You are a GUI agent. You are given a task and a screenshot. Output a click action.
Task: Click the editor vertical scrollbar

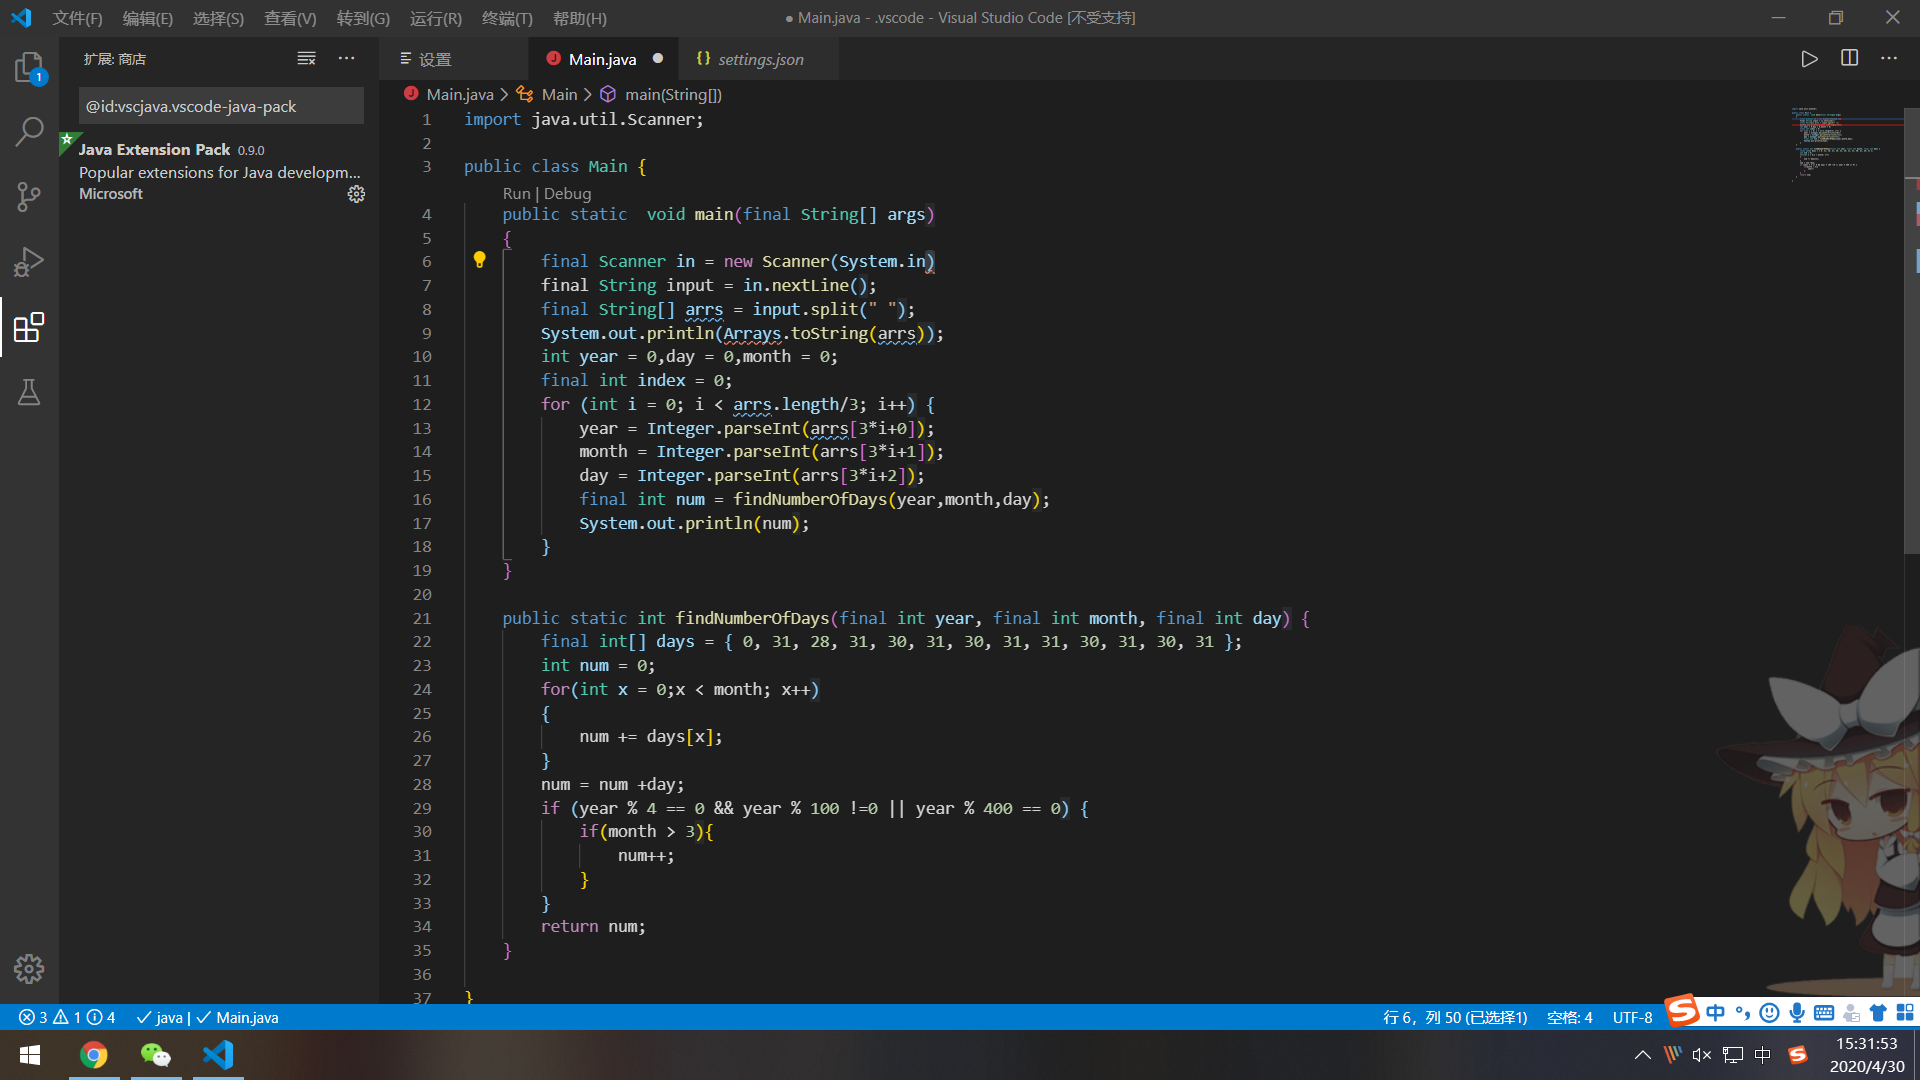[x=1911, y=330]
